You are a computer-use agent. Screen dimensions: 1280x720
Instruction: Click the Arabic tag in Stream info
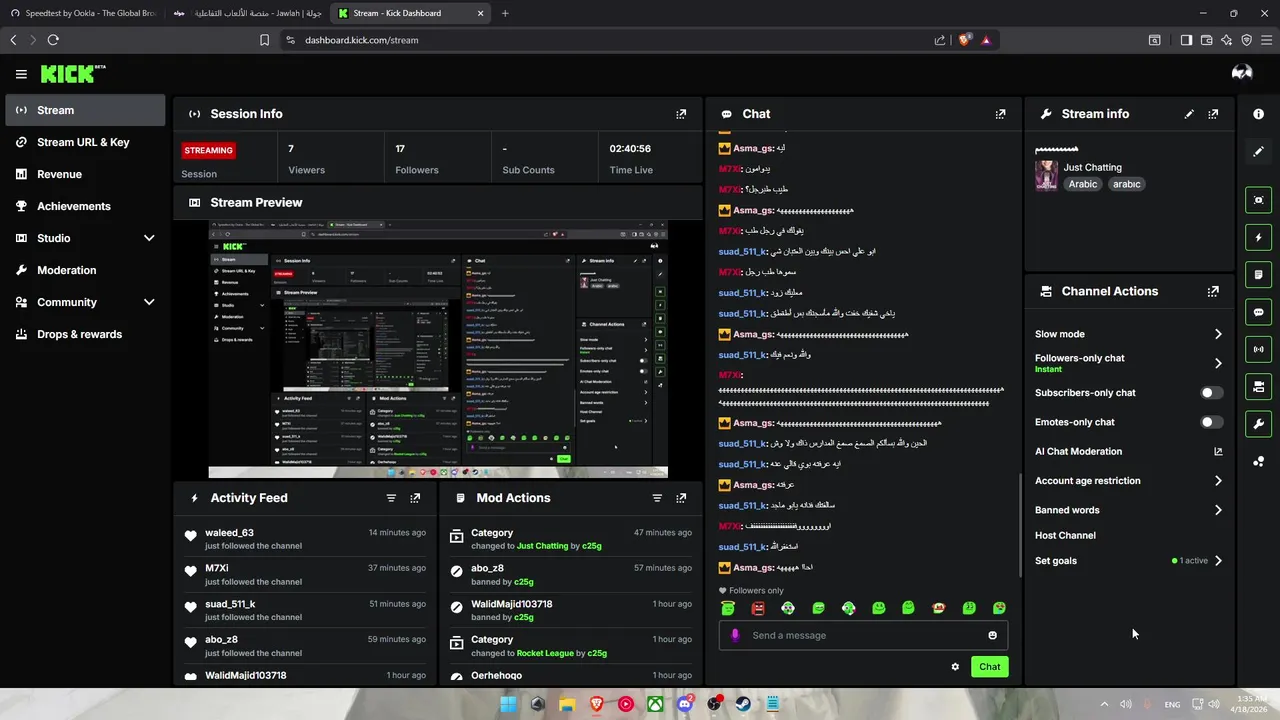click(1082, 184)
